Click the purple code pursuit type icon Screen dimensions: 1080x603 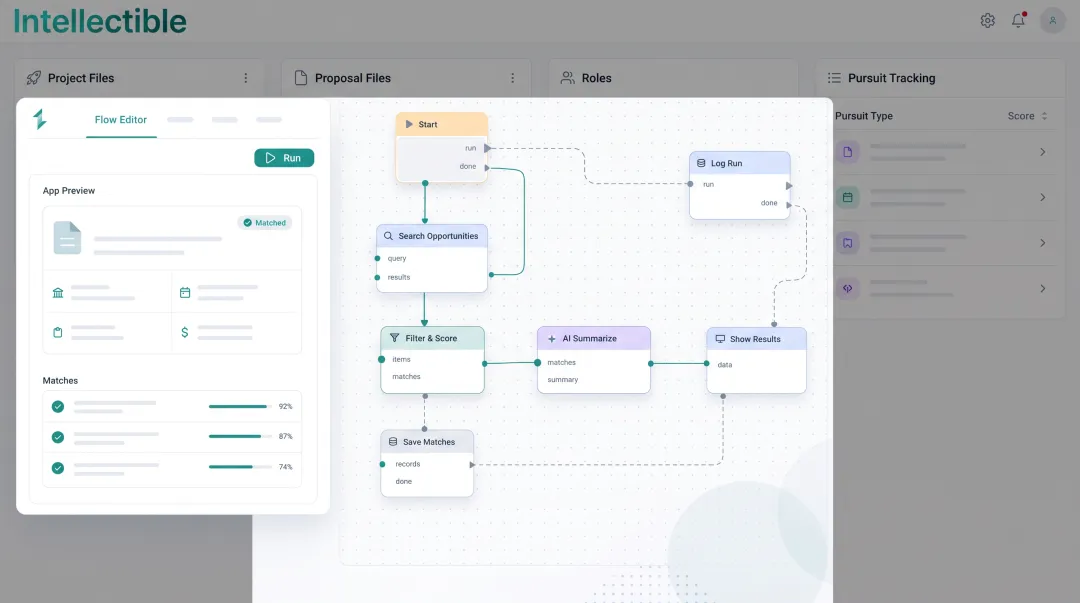pyautogui.click(x=848, y=289)
